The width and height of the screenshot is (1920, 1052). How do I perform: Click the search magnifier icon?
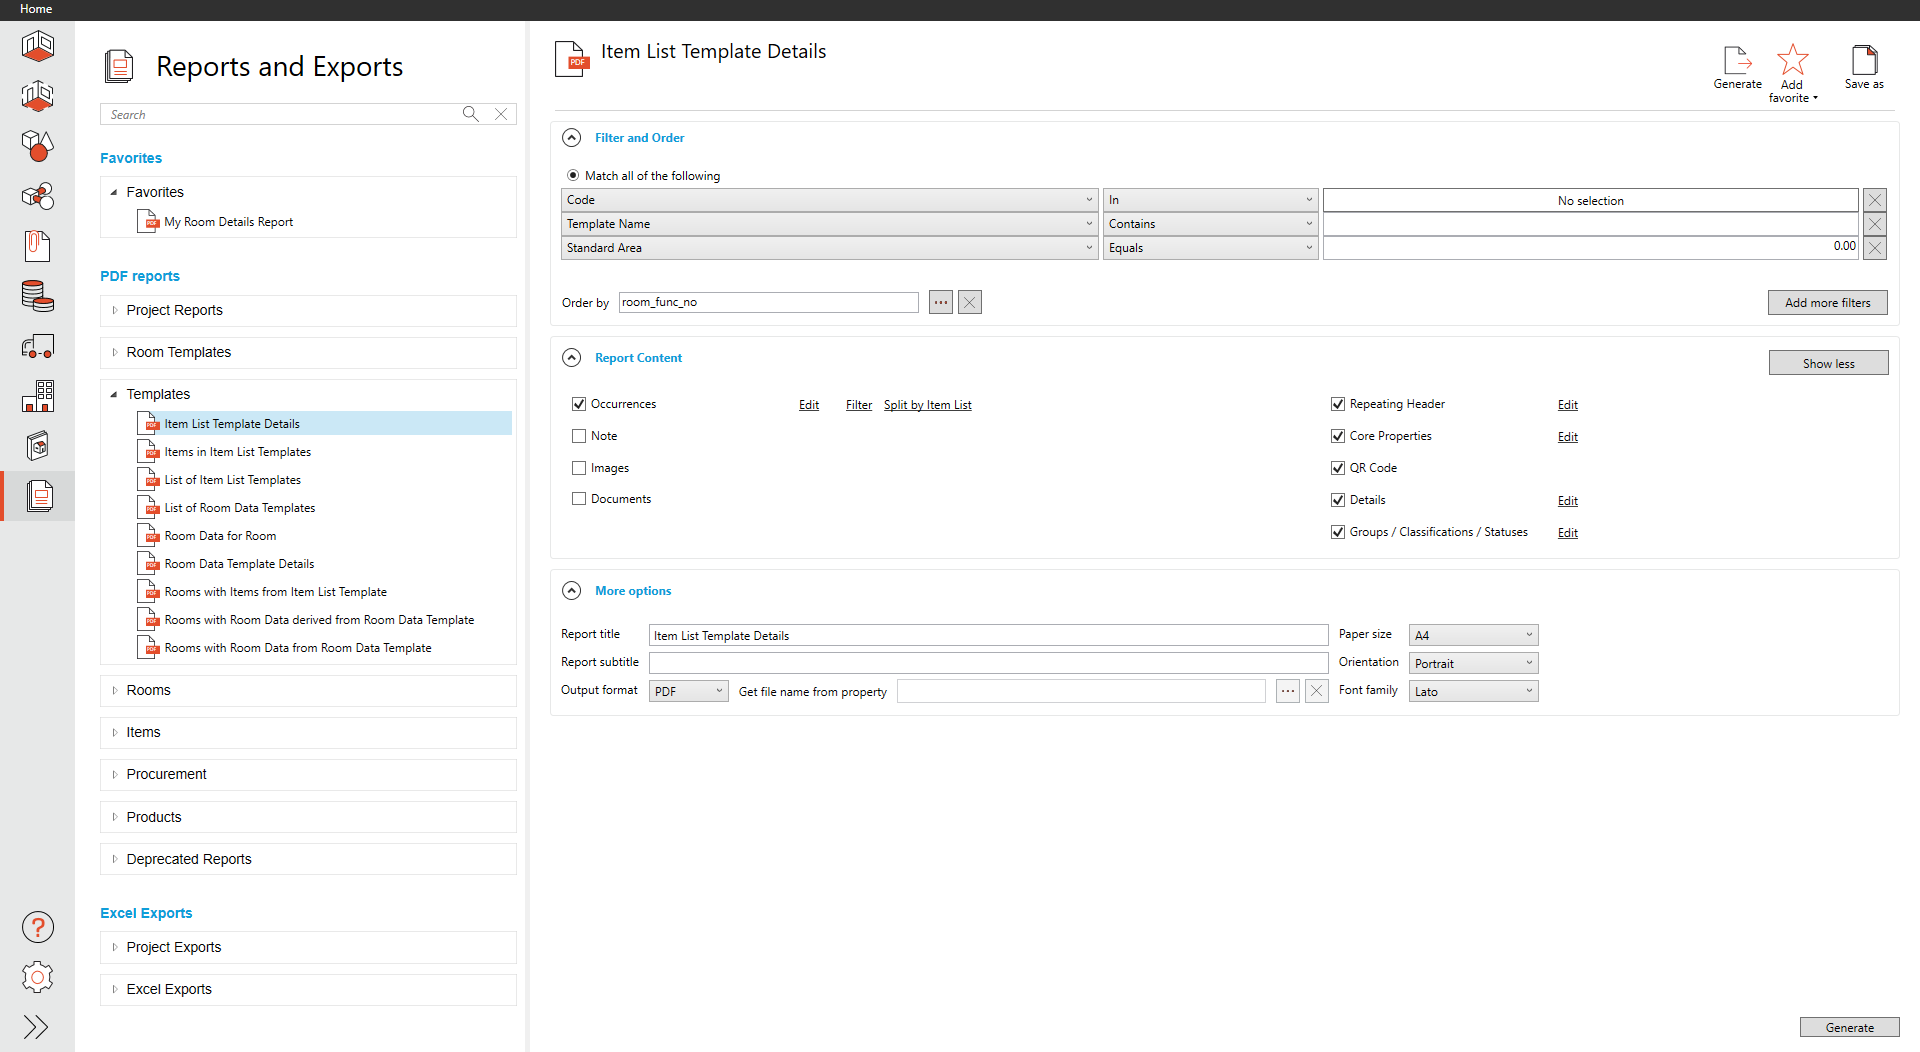pos(470,114)
